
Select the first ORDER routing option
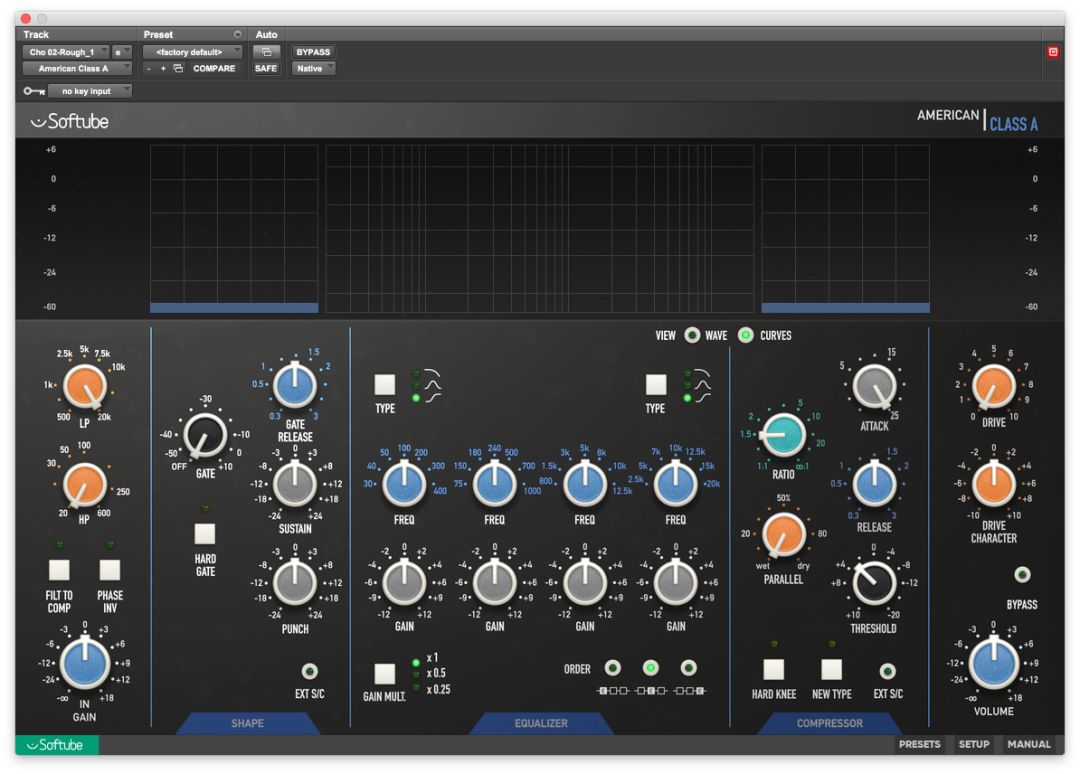click(612, 667)
